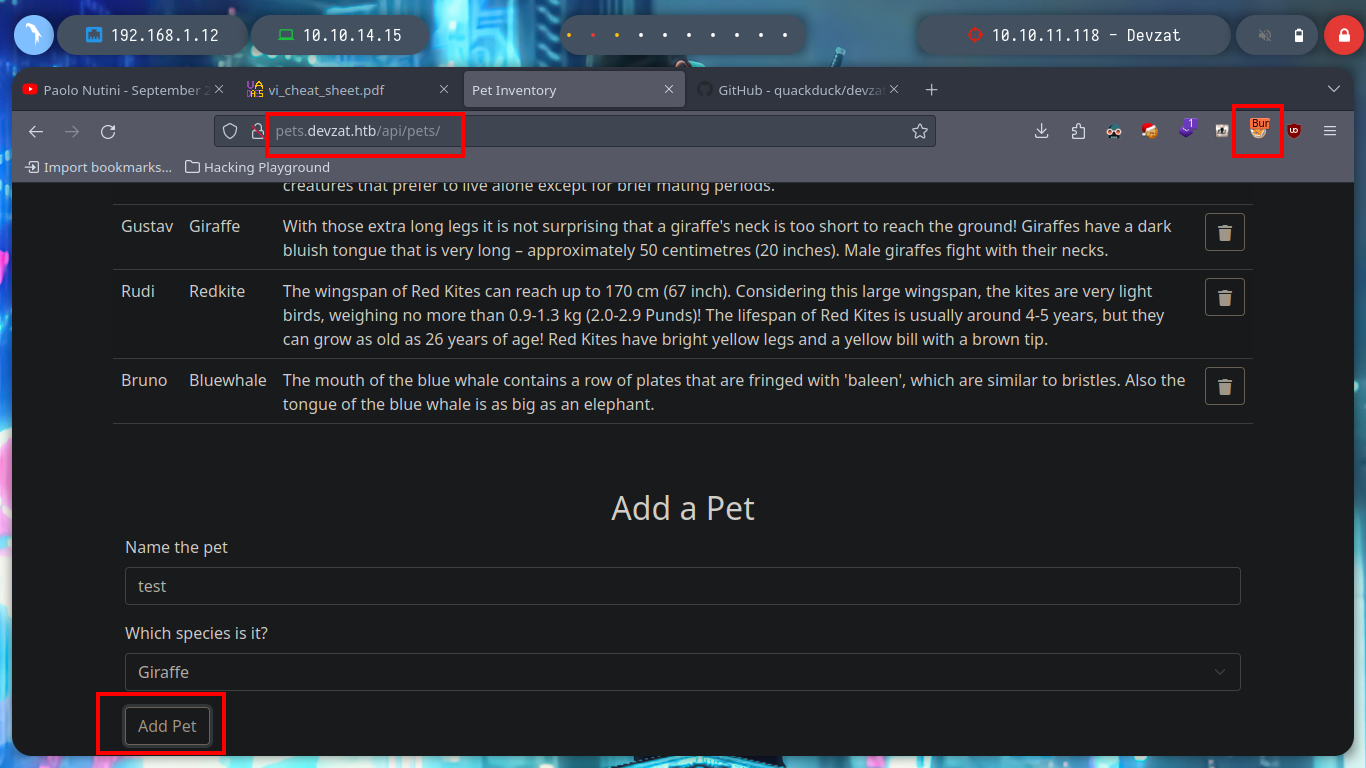Delete the Bruno Bluewhale row
The height and width of the screenshot is (768, 1366).
(1224, 386)
